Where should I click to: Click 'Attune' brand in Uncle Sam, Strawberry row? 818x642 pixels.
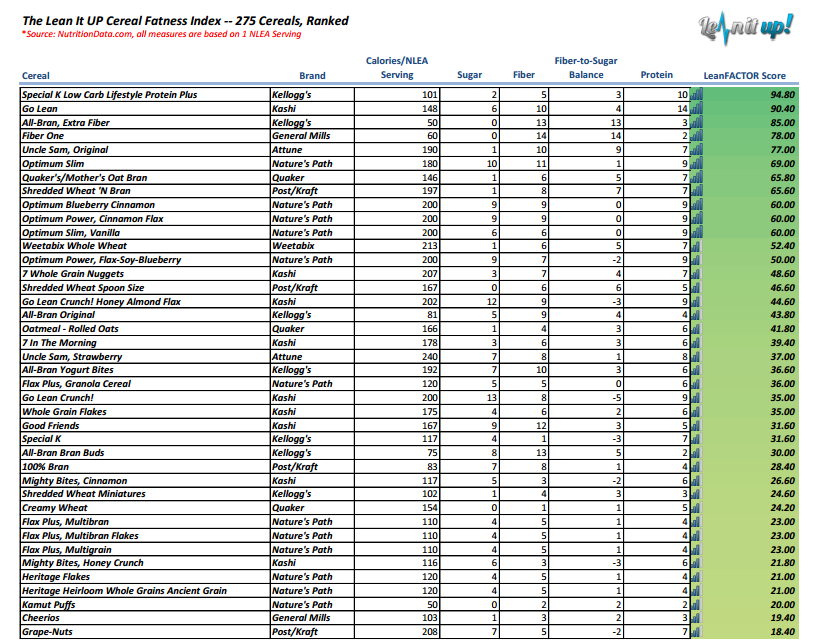tap(312, 357)
